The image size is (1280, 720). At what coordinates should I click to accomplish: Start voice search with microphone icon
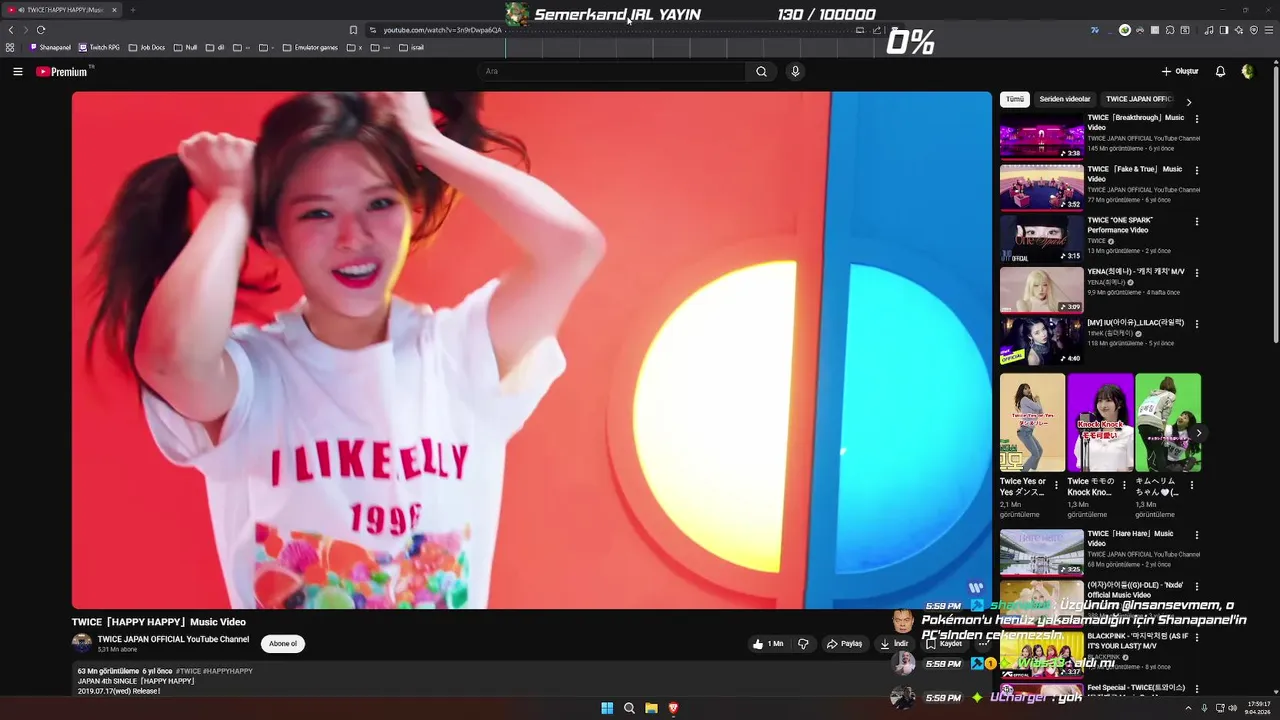795,72
